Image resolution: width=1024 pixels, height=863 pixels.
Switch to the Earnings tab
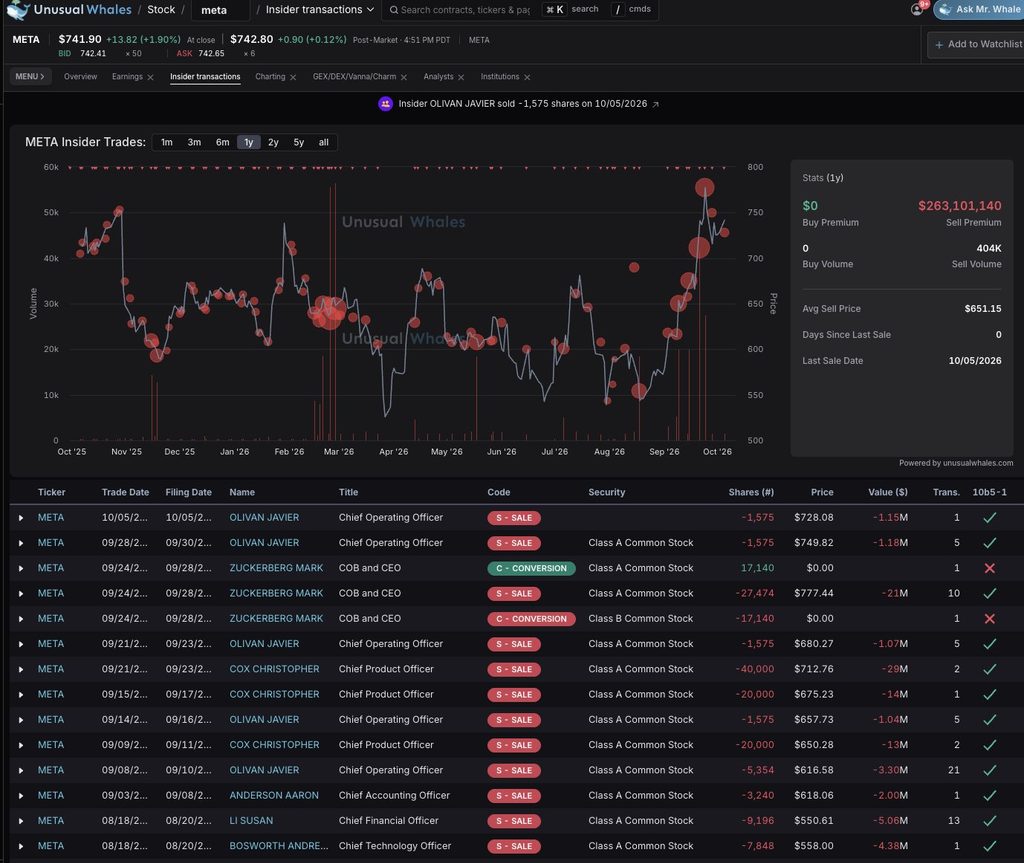click(x=127, y=76)
